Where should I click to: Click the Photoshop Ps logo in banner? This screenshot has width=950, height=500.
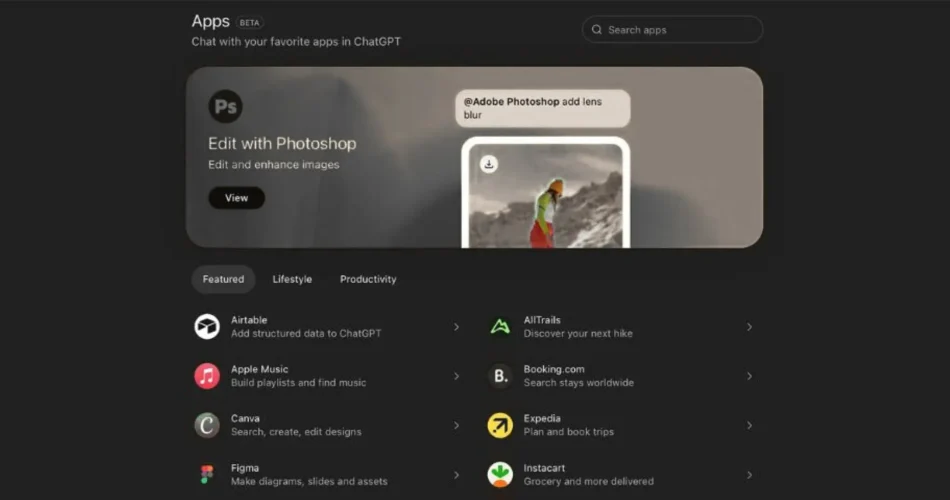click(x=225, y=106)
